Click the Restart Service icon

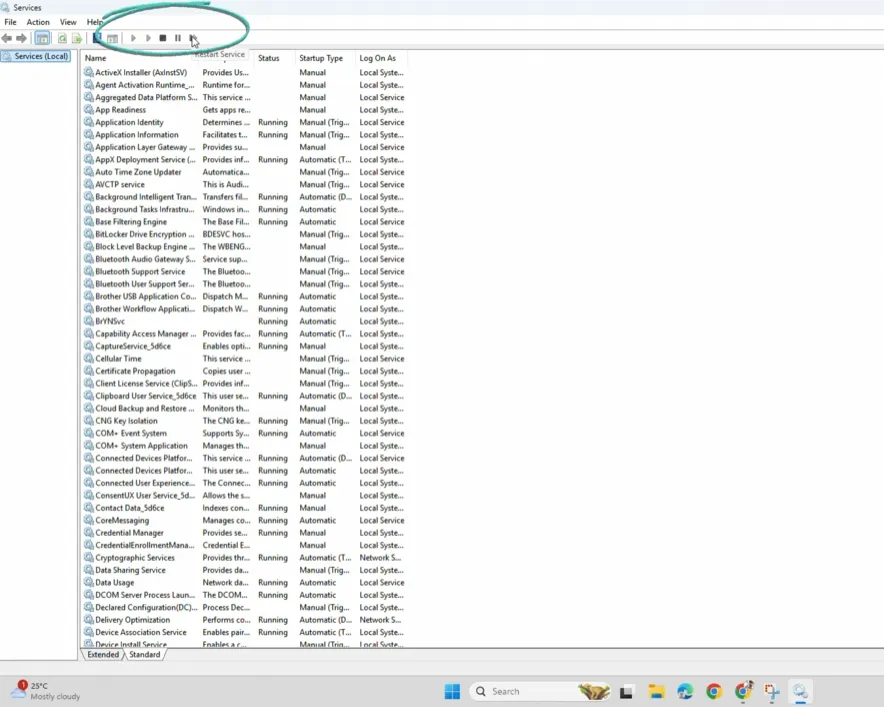coord(192,38)
